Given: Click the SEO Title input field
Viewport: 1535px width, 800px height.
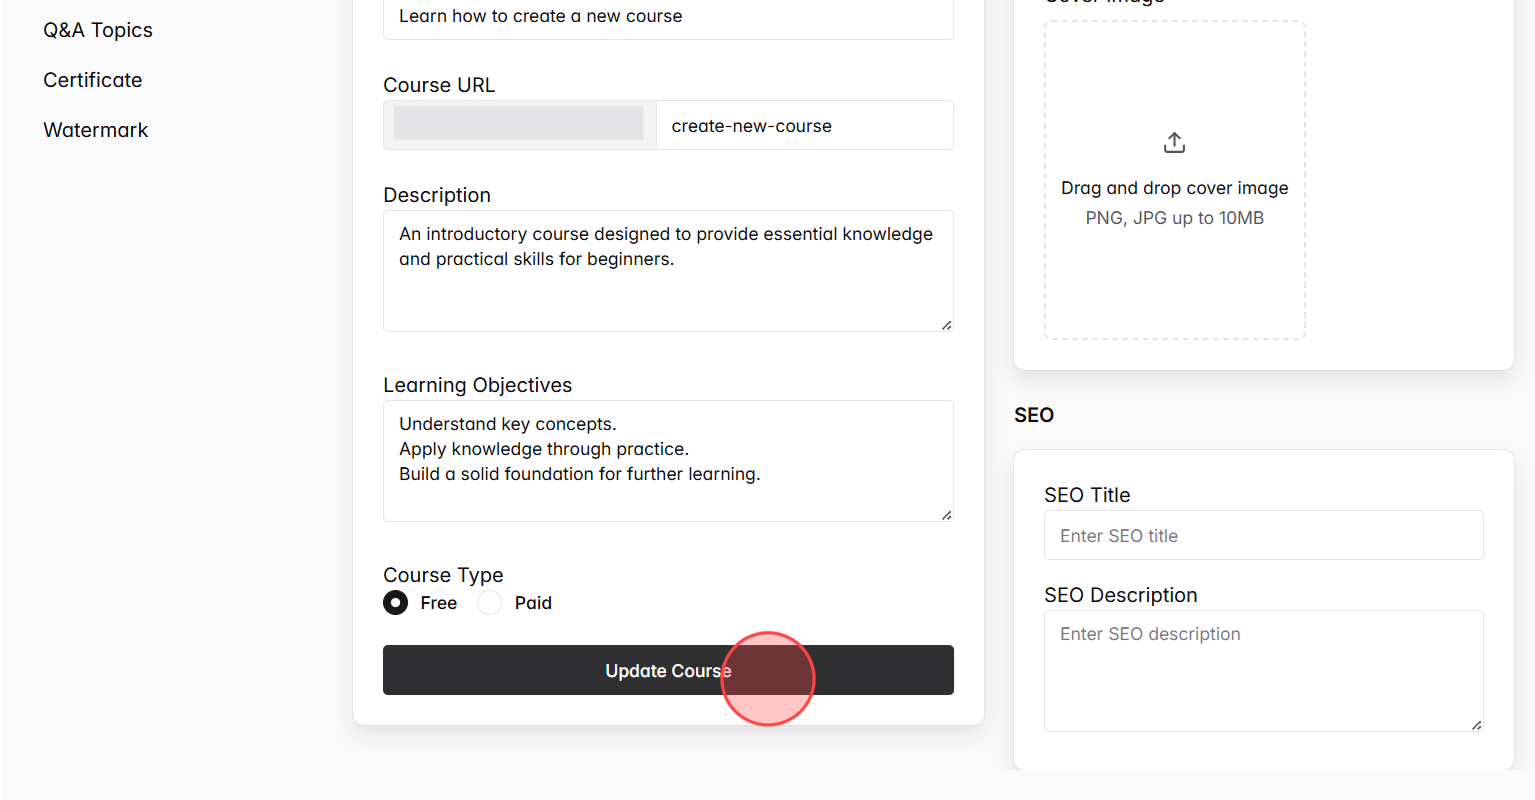Looking at the screenshot, I should point(1263,535).
